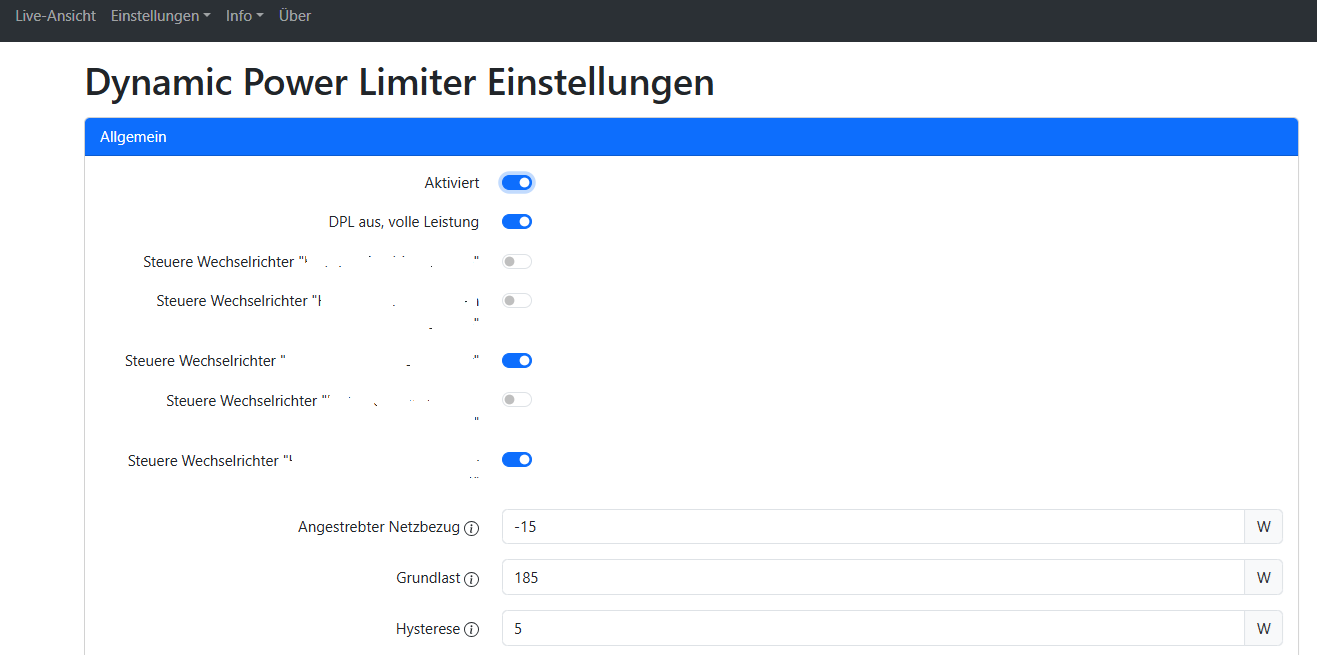The height and width of the screenshot is (655, 1317).
Task: Select the Hysterese value field
Action: tap(872, 629)
